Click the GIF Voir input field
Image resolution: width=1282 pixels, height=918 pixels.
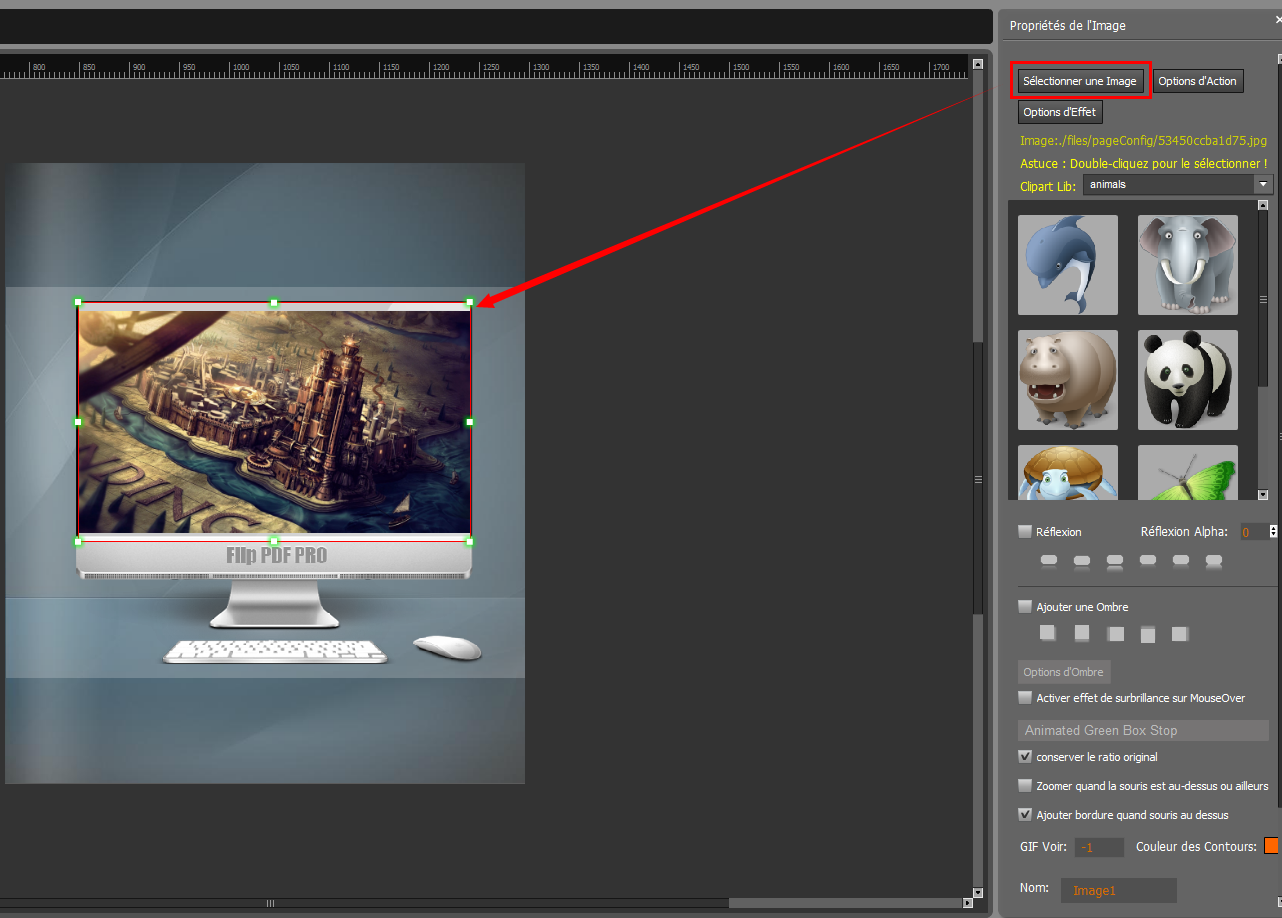(x=1100, y=847)
